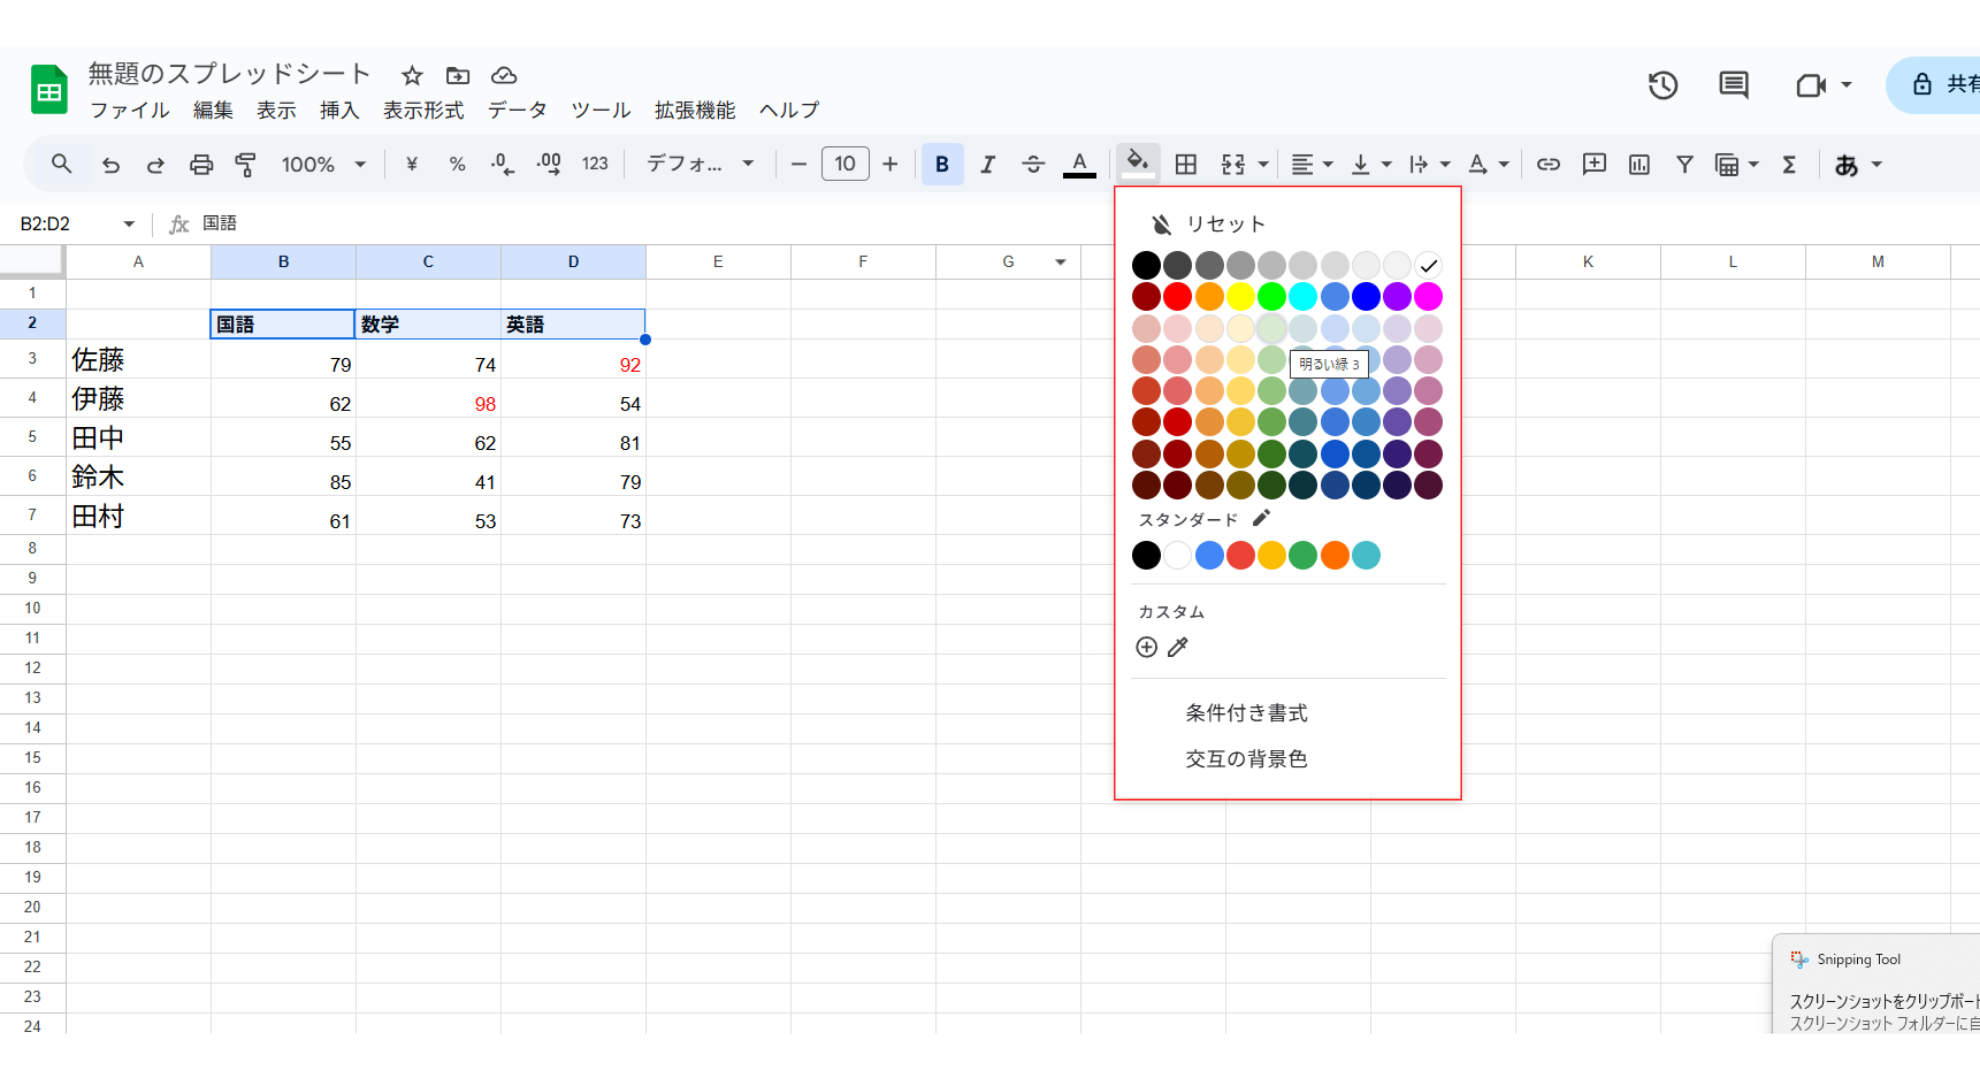
Task: Start a Meet video call
Action: point(1811,85)
